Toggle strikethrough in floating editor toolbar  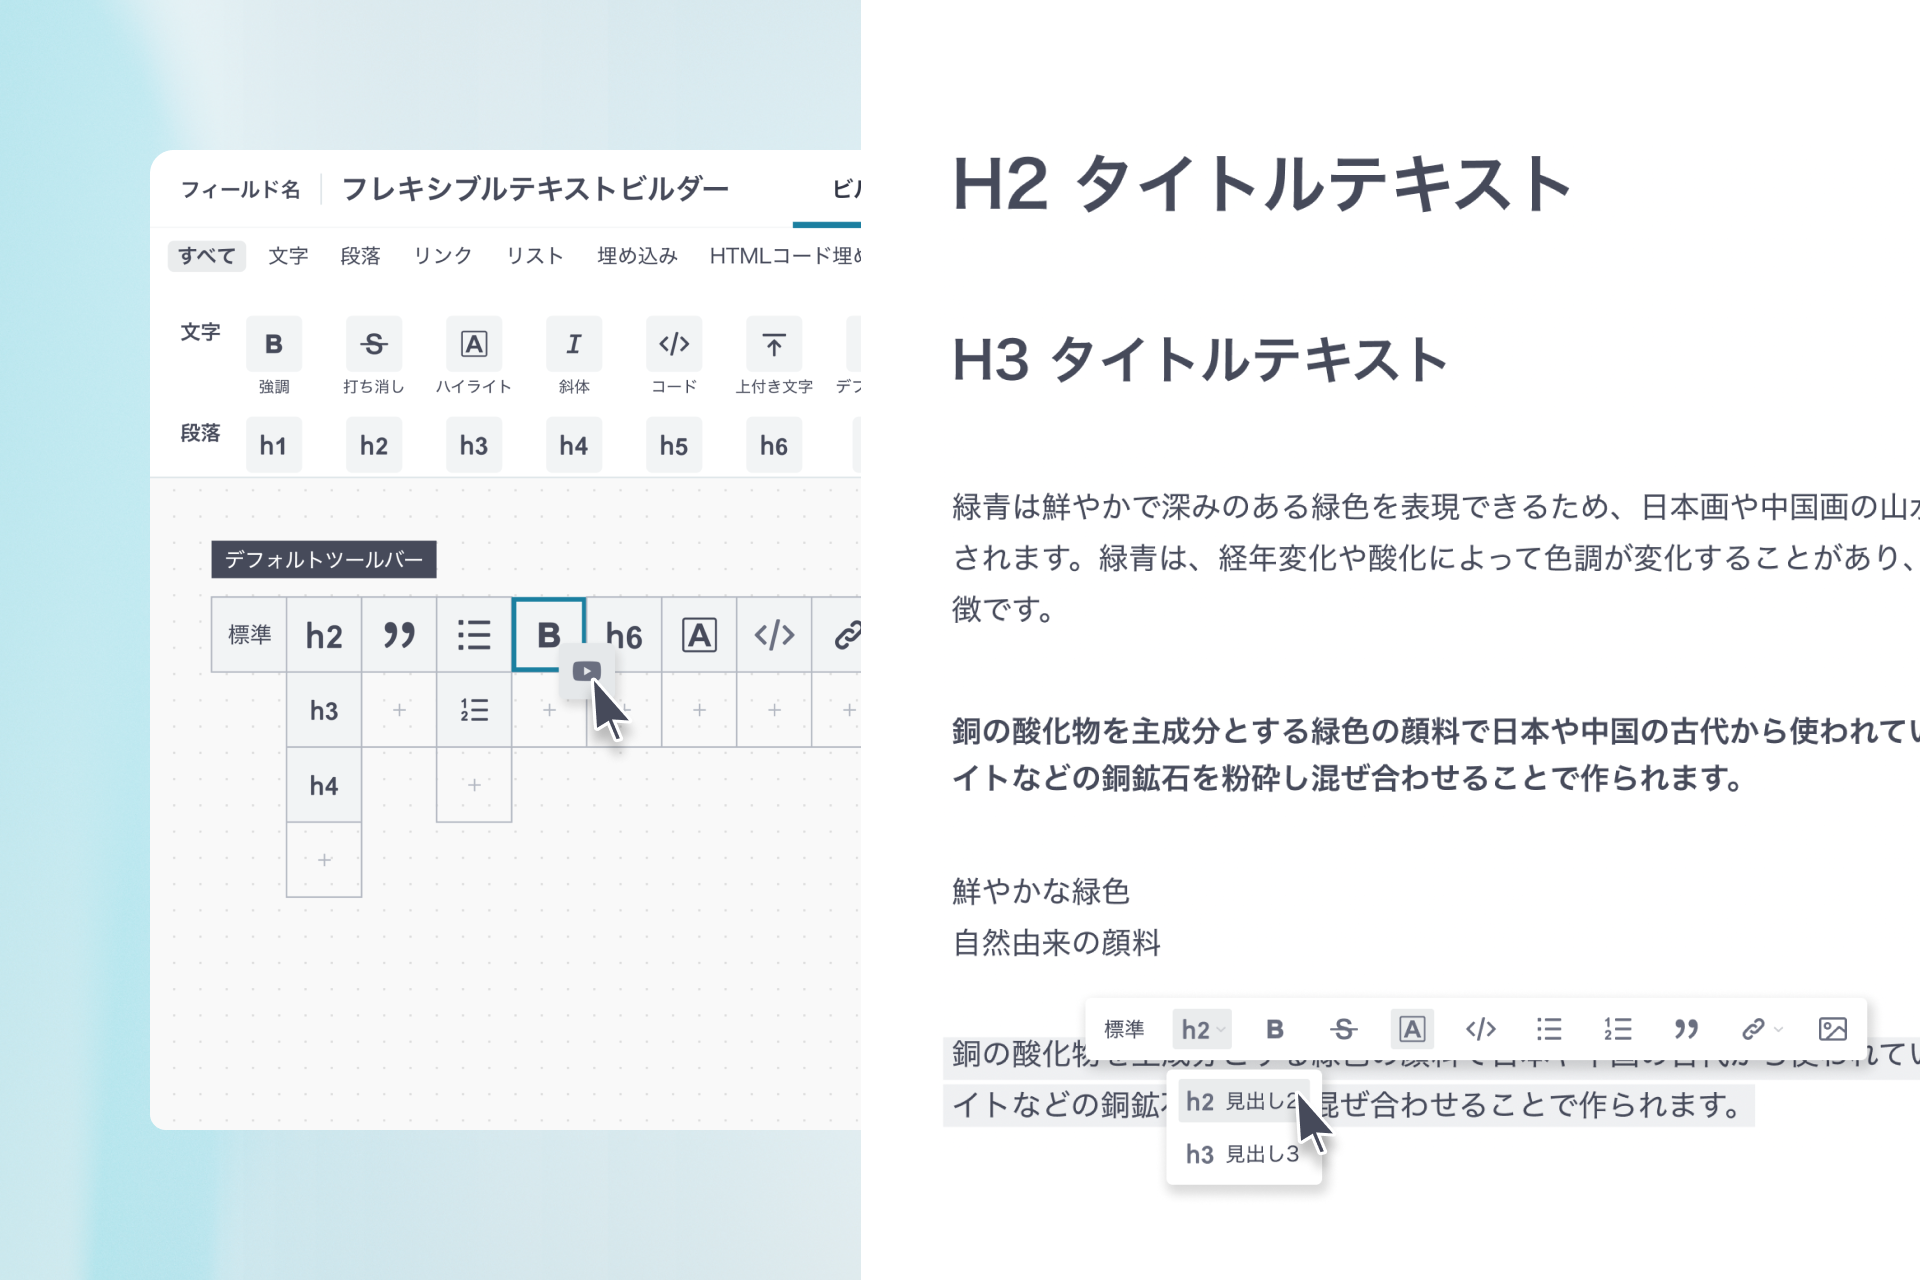coord(1343,1029)
